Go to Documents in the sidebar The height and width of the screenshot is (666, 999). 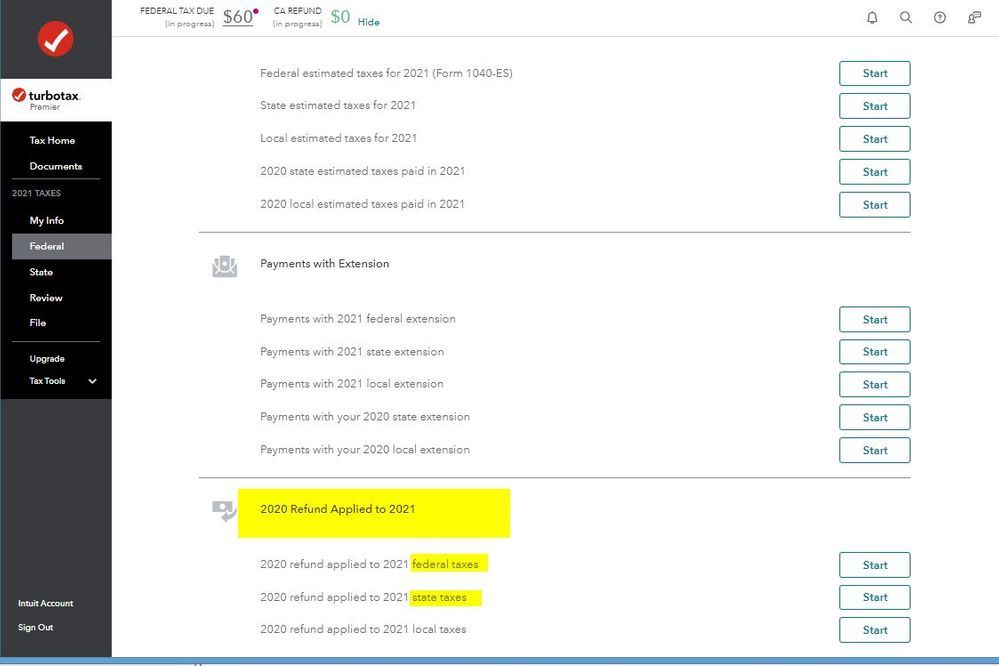coord(56,166)
